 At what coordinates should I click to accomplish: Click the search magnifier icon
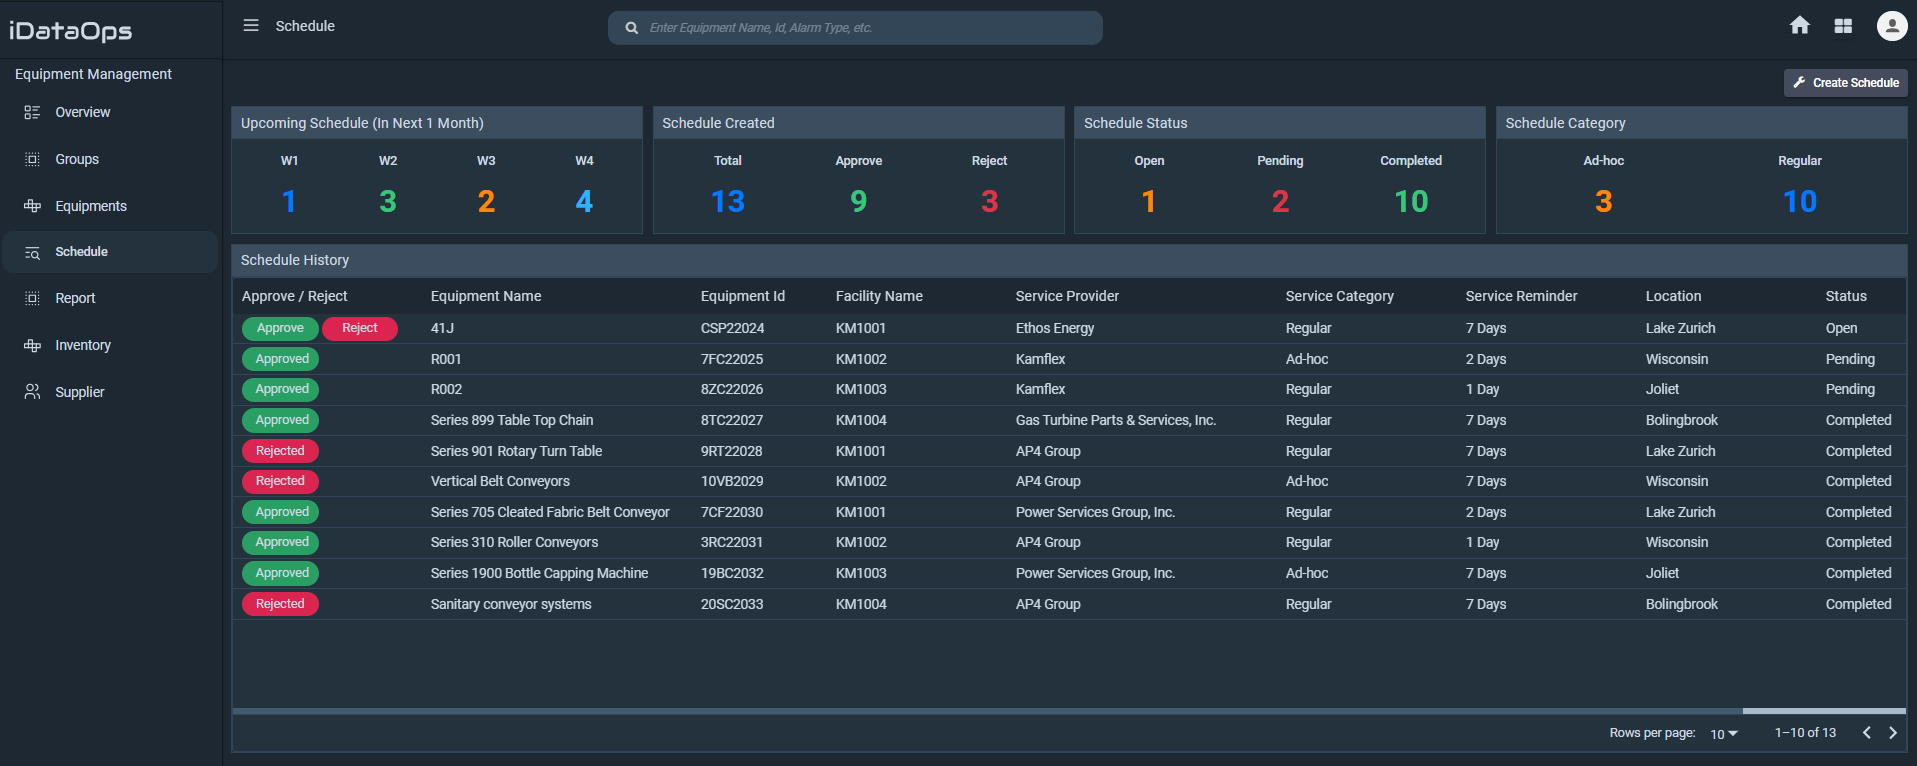click(x=632, y=28)
